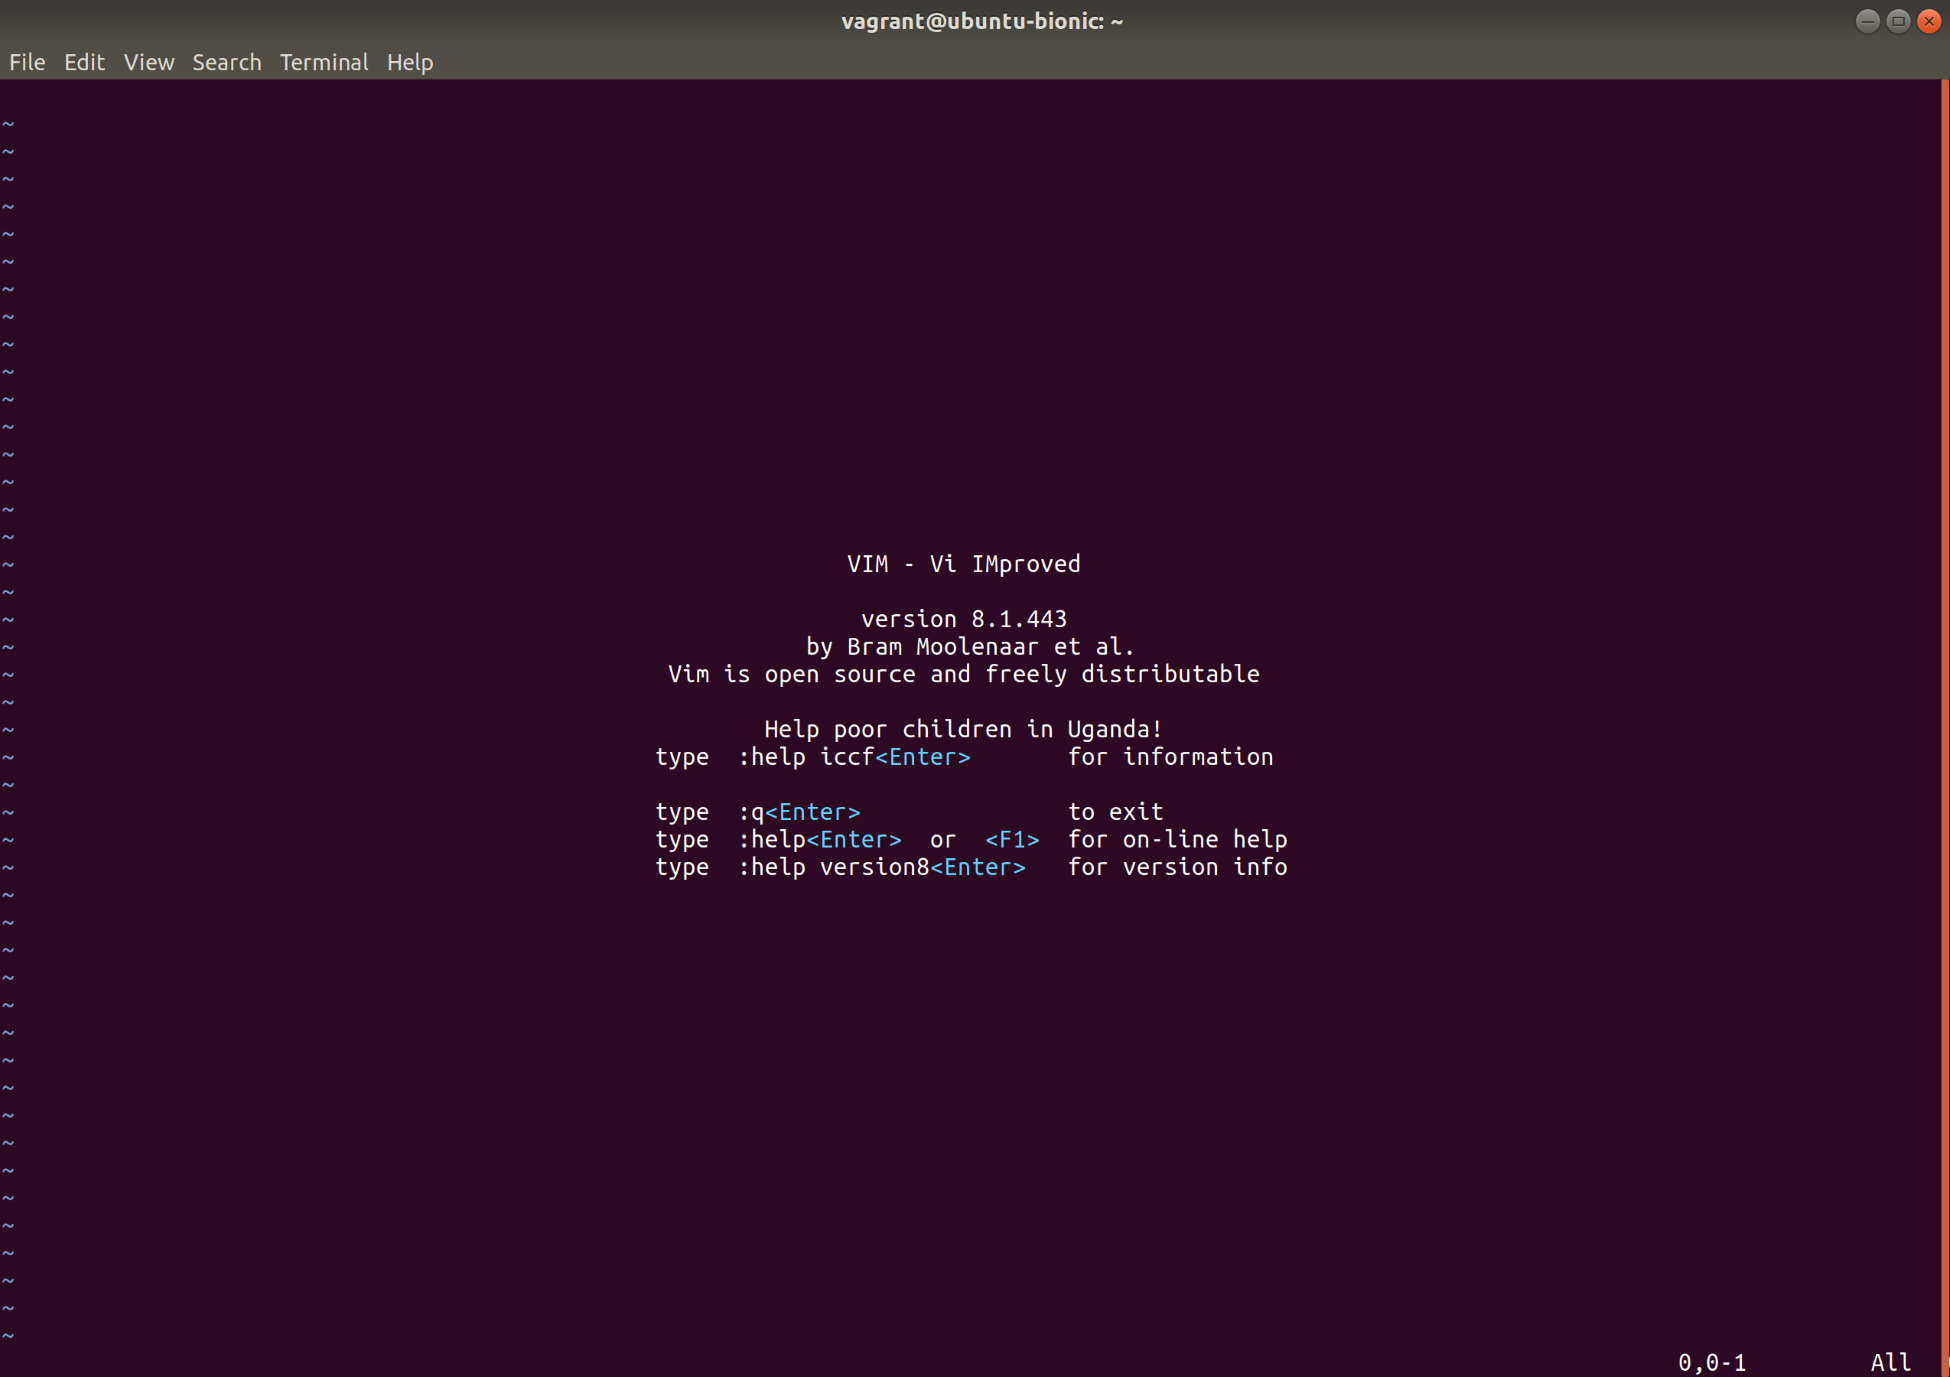Open the Help menu
This screenshot has height=1377, width=1950.
409,62
